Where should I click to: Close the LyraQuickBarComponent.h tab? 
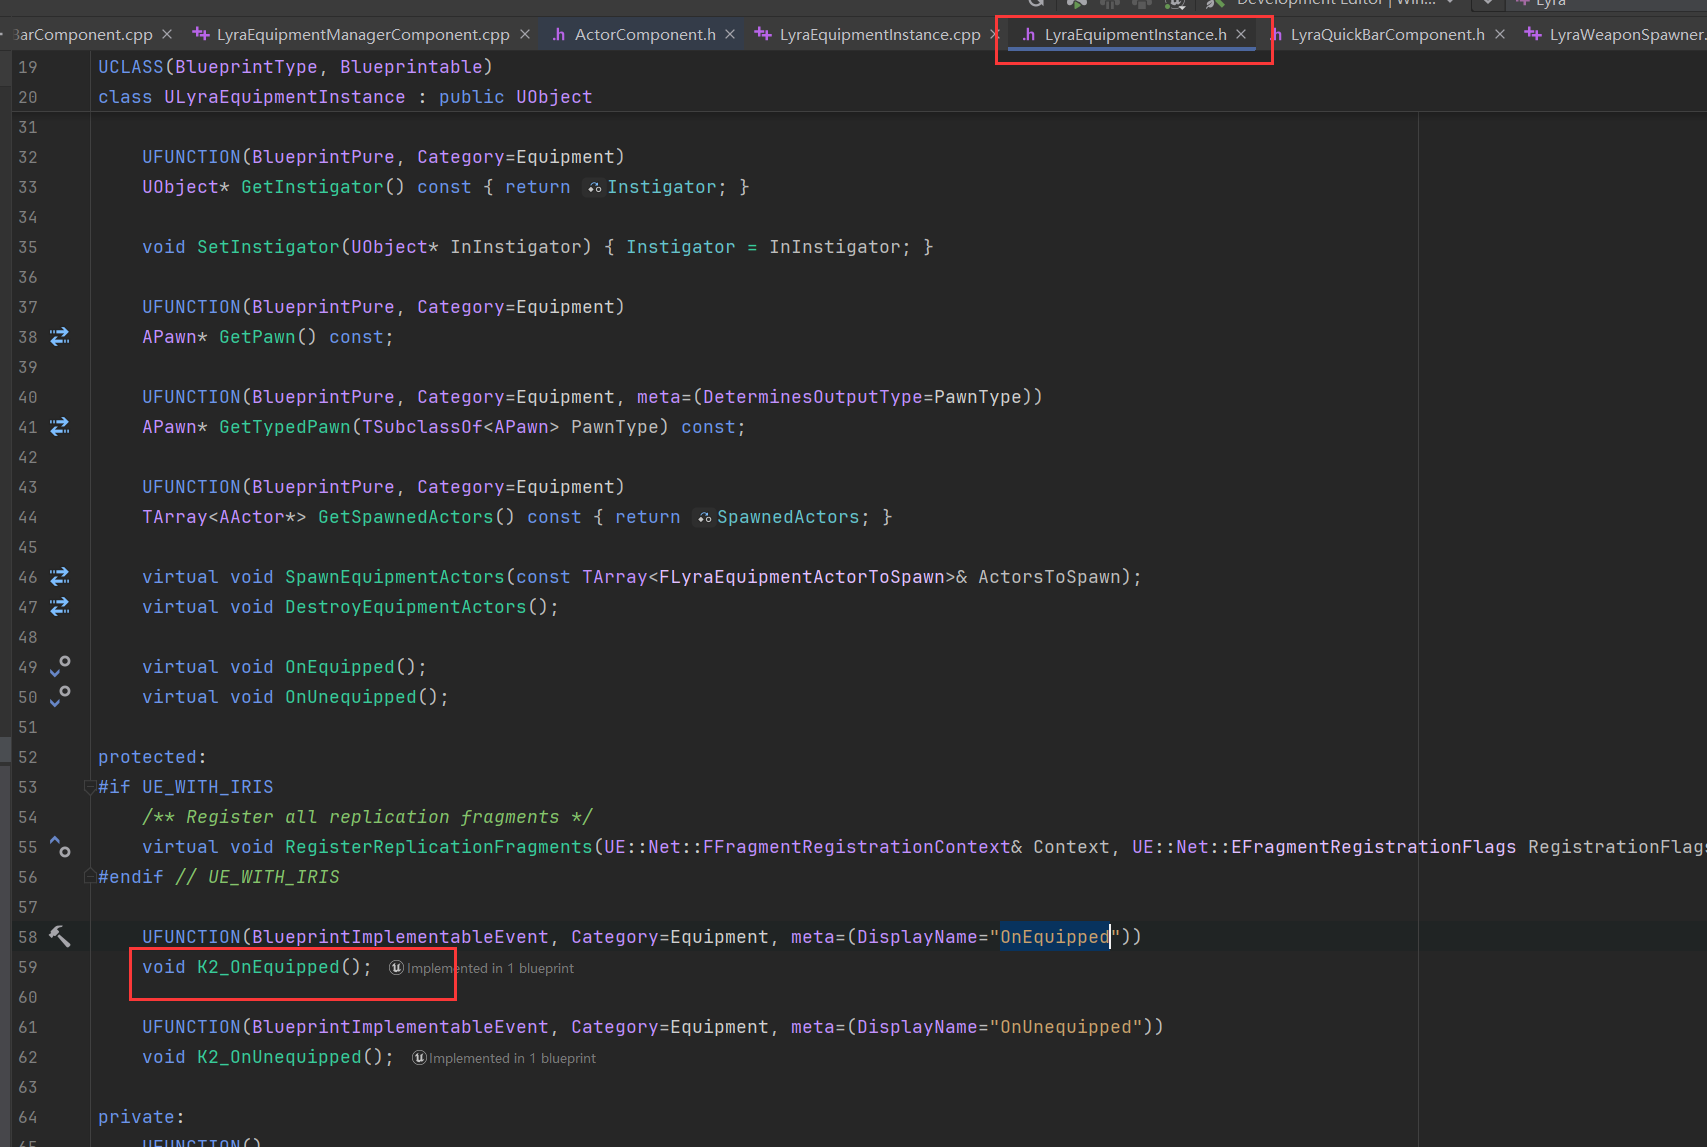coord(1500,35)
